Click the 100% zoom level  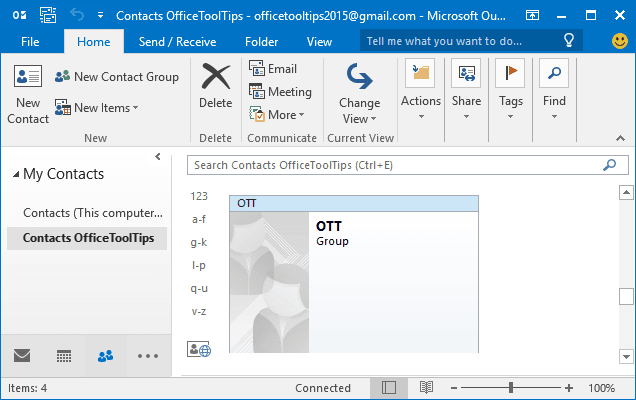602,388
